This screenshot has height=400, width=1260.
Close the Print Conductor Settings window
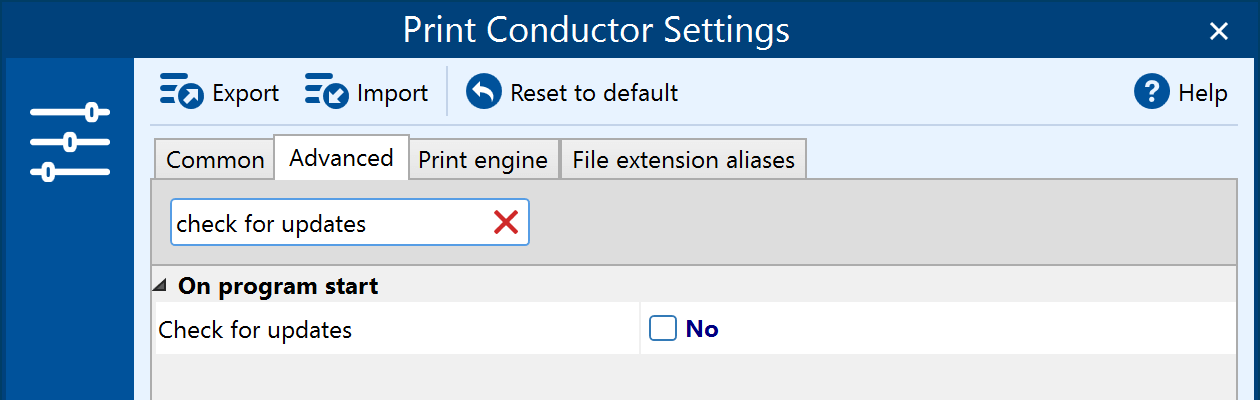pyautogui.click(x=1219, y=31)
